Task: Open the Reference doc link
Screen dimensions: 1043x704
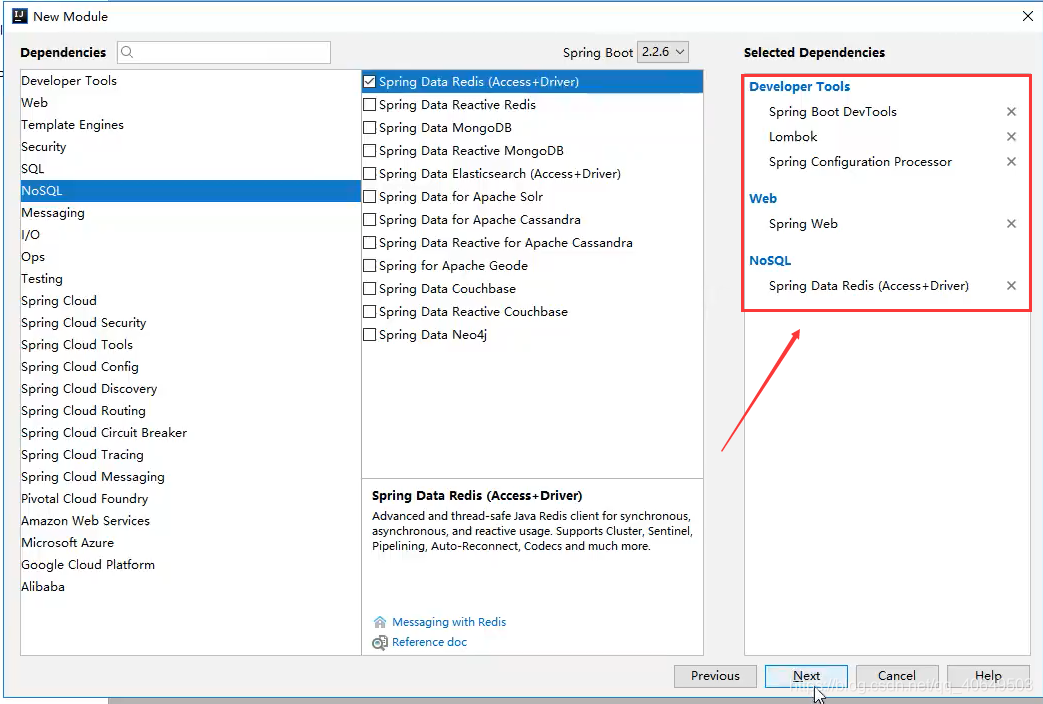Action: (429, 642)
